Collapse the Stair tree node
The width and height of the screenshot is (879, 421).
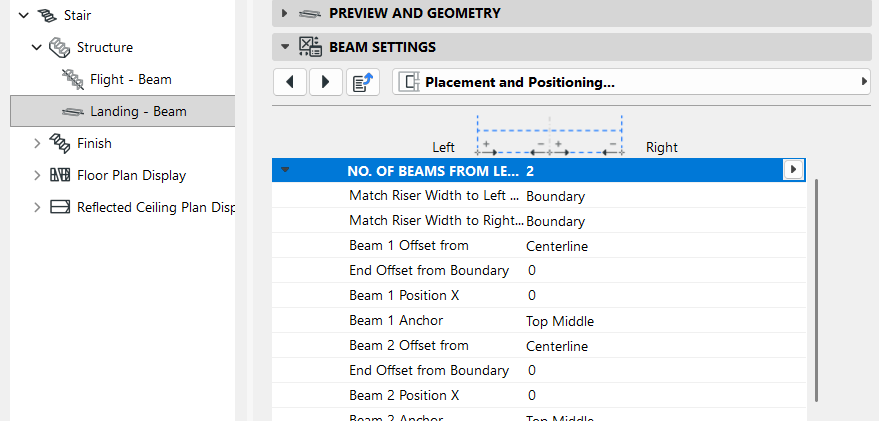coord(24,16)
